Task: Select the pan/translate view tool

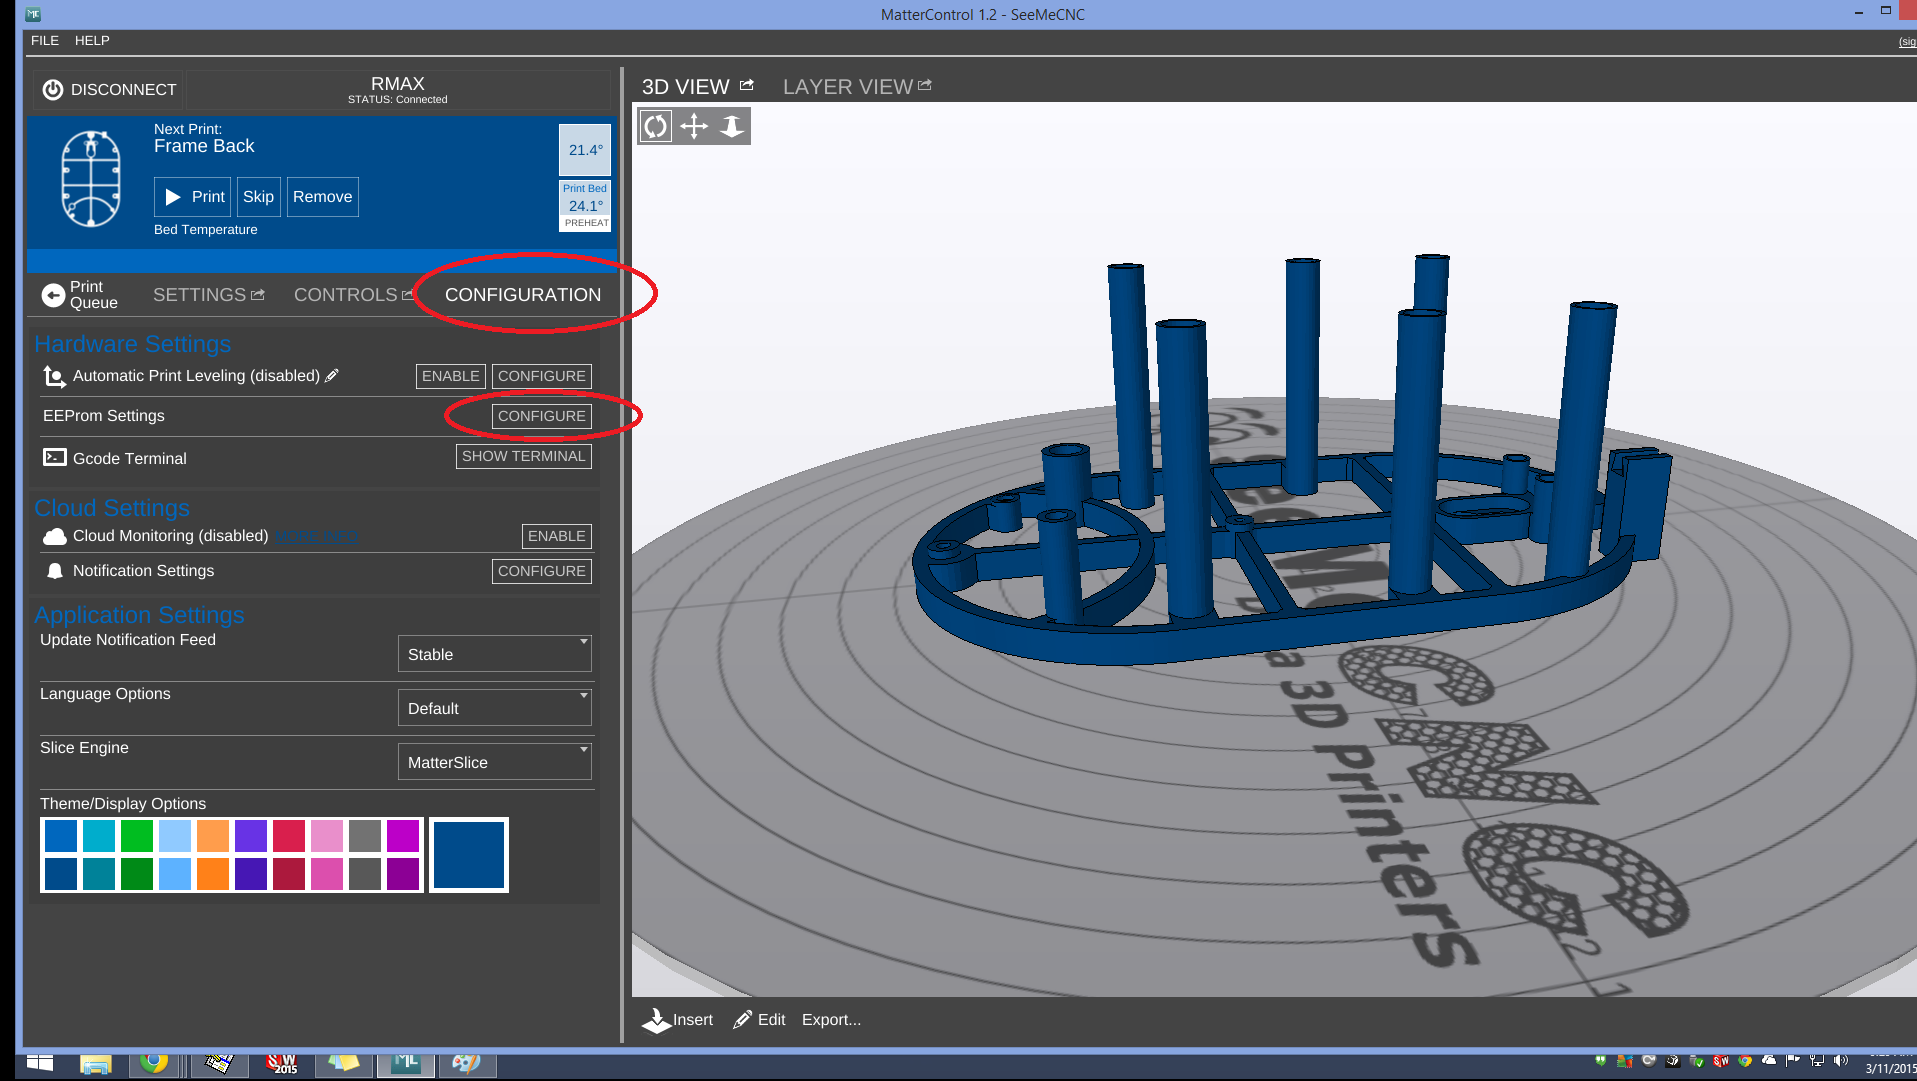Action: 694,127
